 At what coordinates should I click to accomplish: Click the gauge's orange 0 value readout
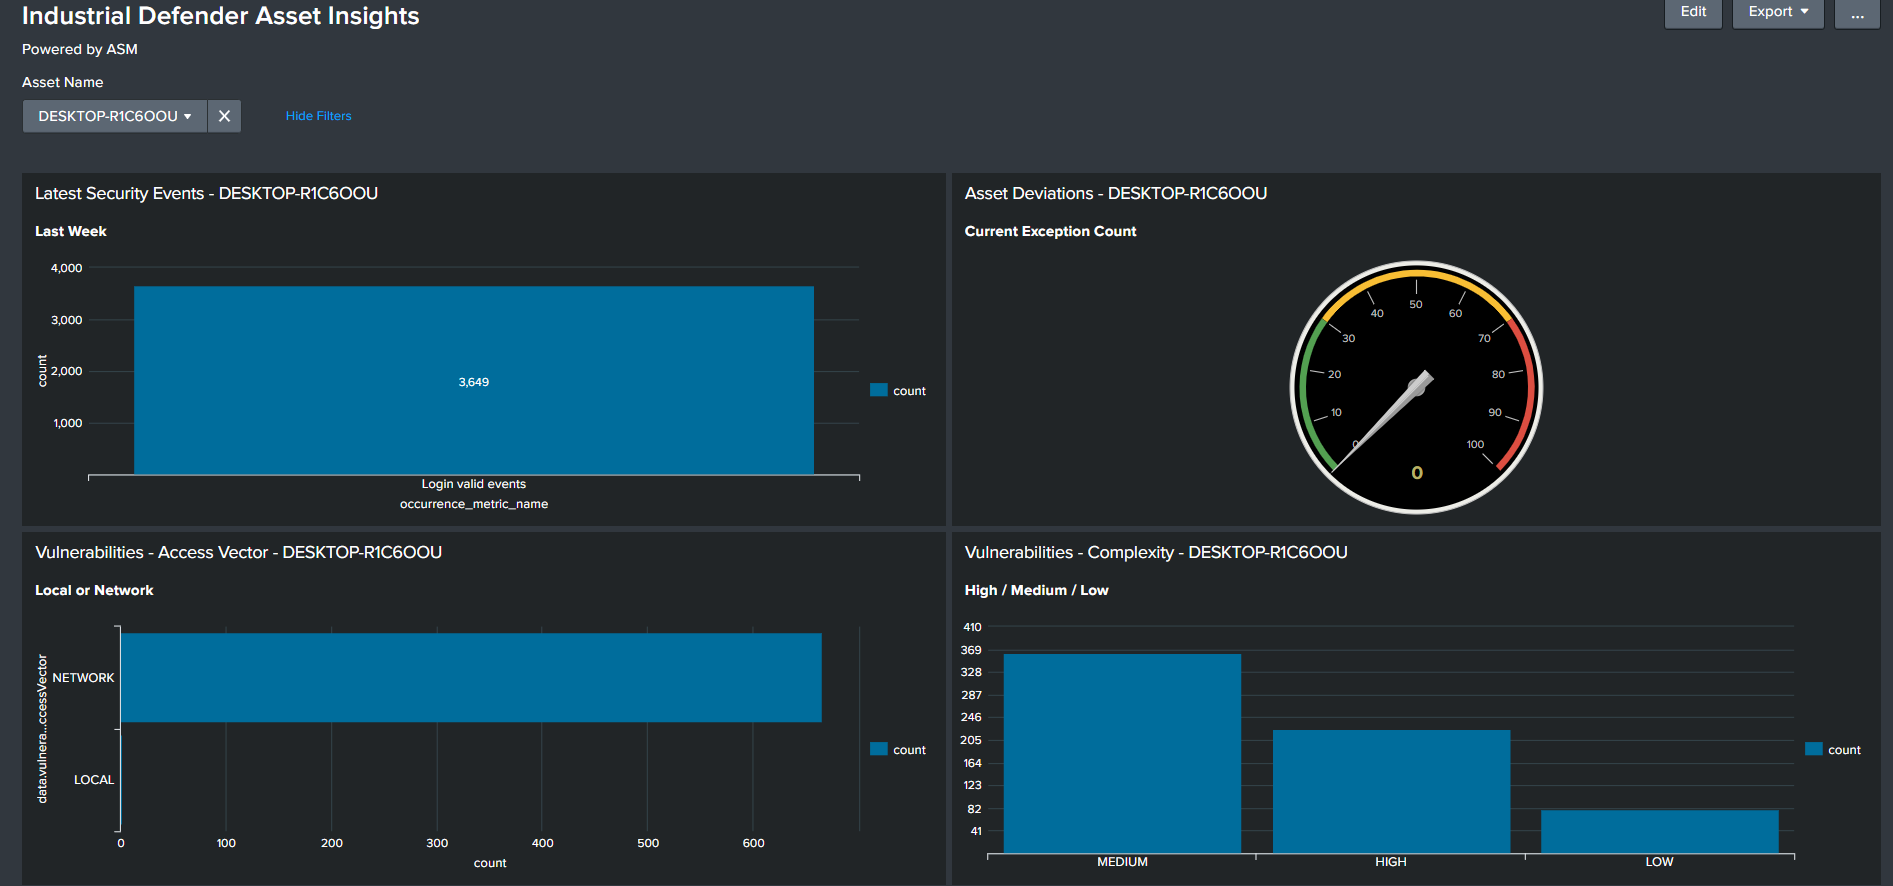pos(1417,473)
